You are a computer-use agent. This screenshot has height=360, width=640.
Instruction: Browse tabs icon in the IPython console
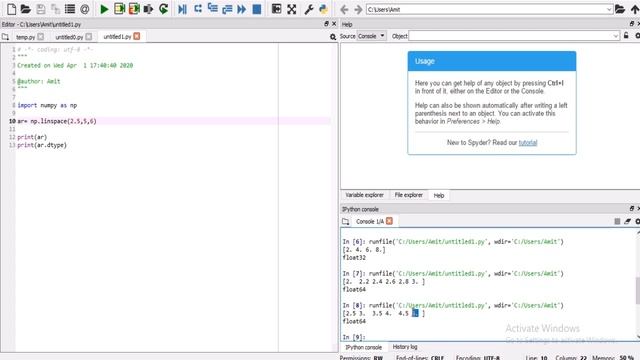click(x=346, y=221)
